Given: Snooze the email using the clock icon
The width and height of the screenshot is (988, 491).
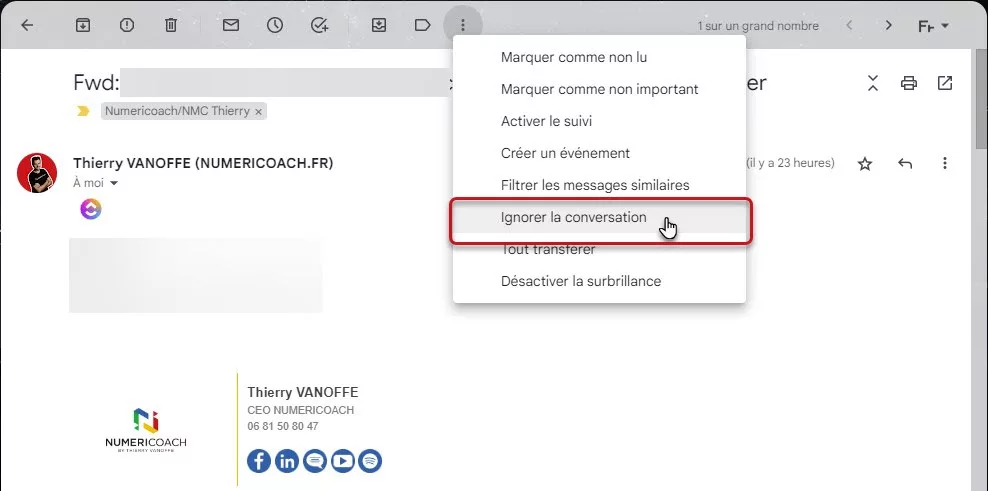Looking at the screenshot, I should point(275,25).
